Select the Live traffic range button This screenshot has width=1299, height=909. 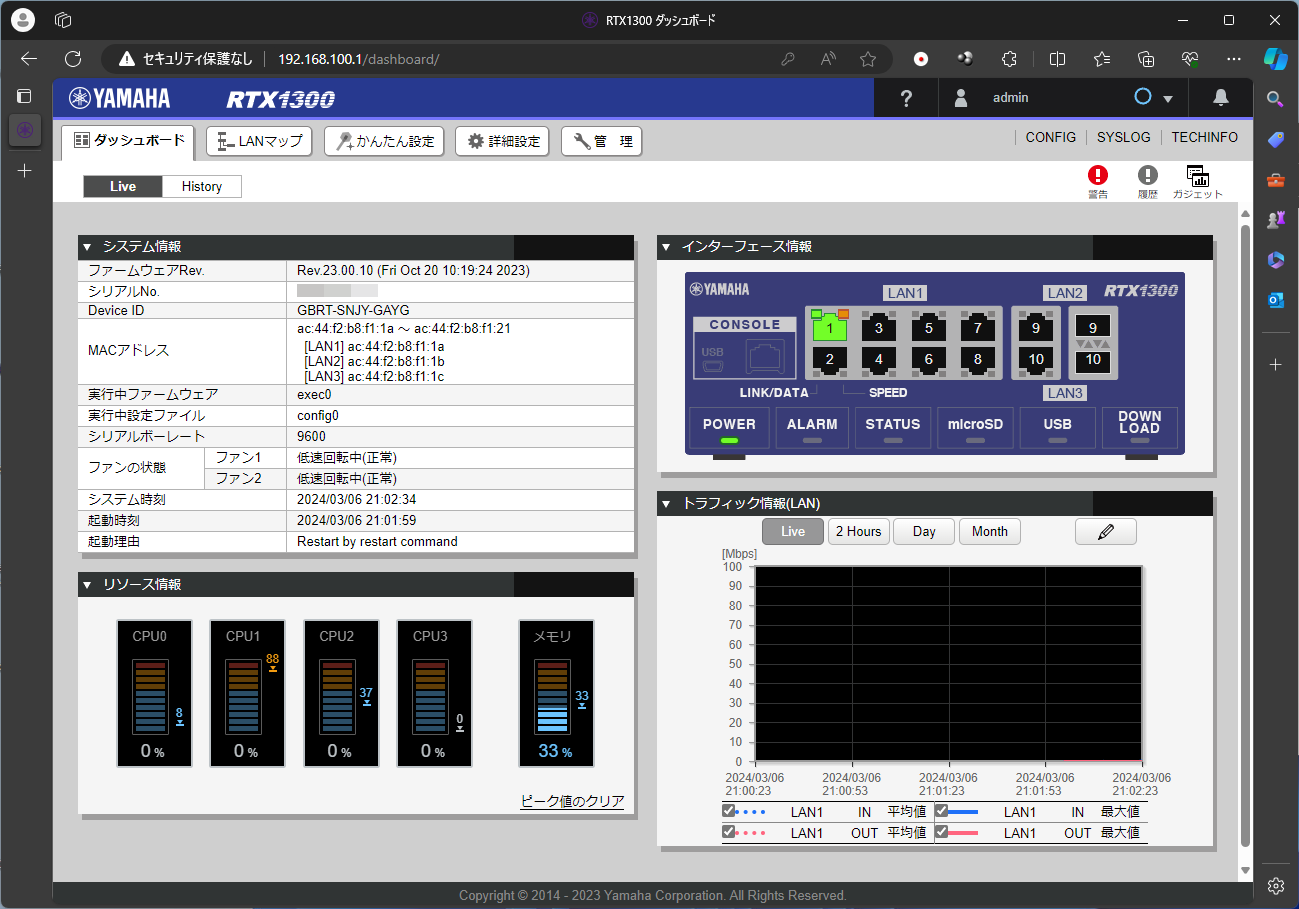(x=793, y=531)
